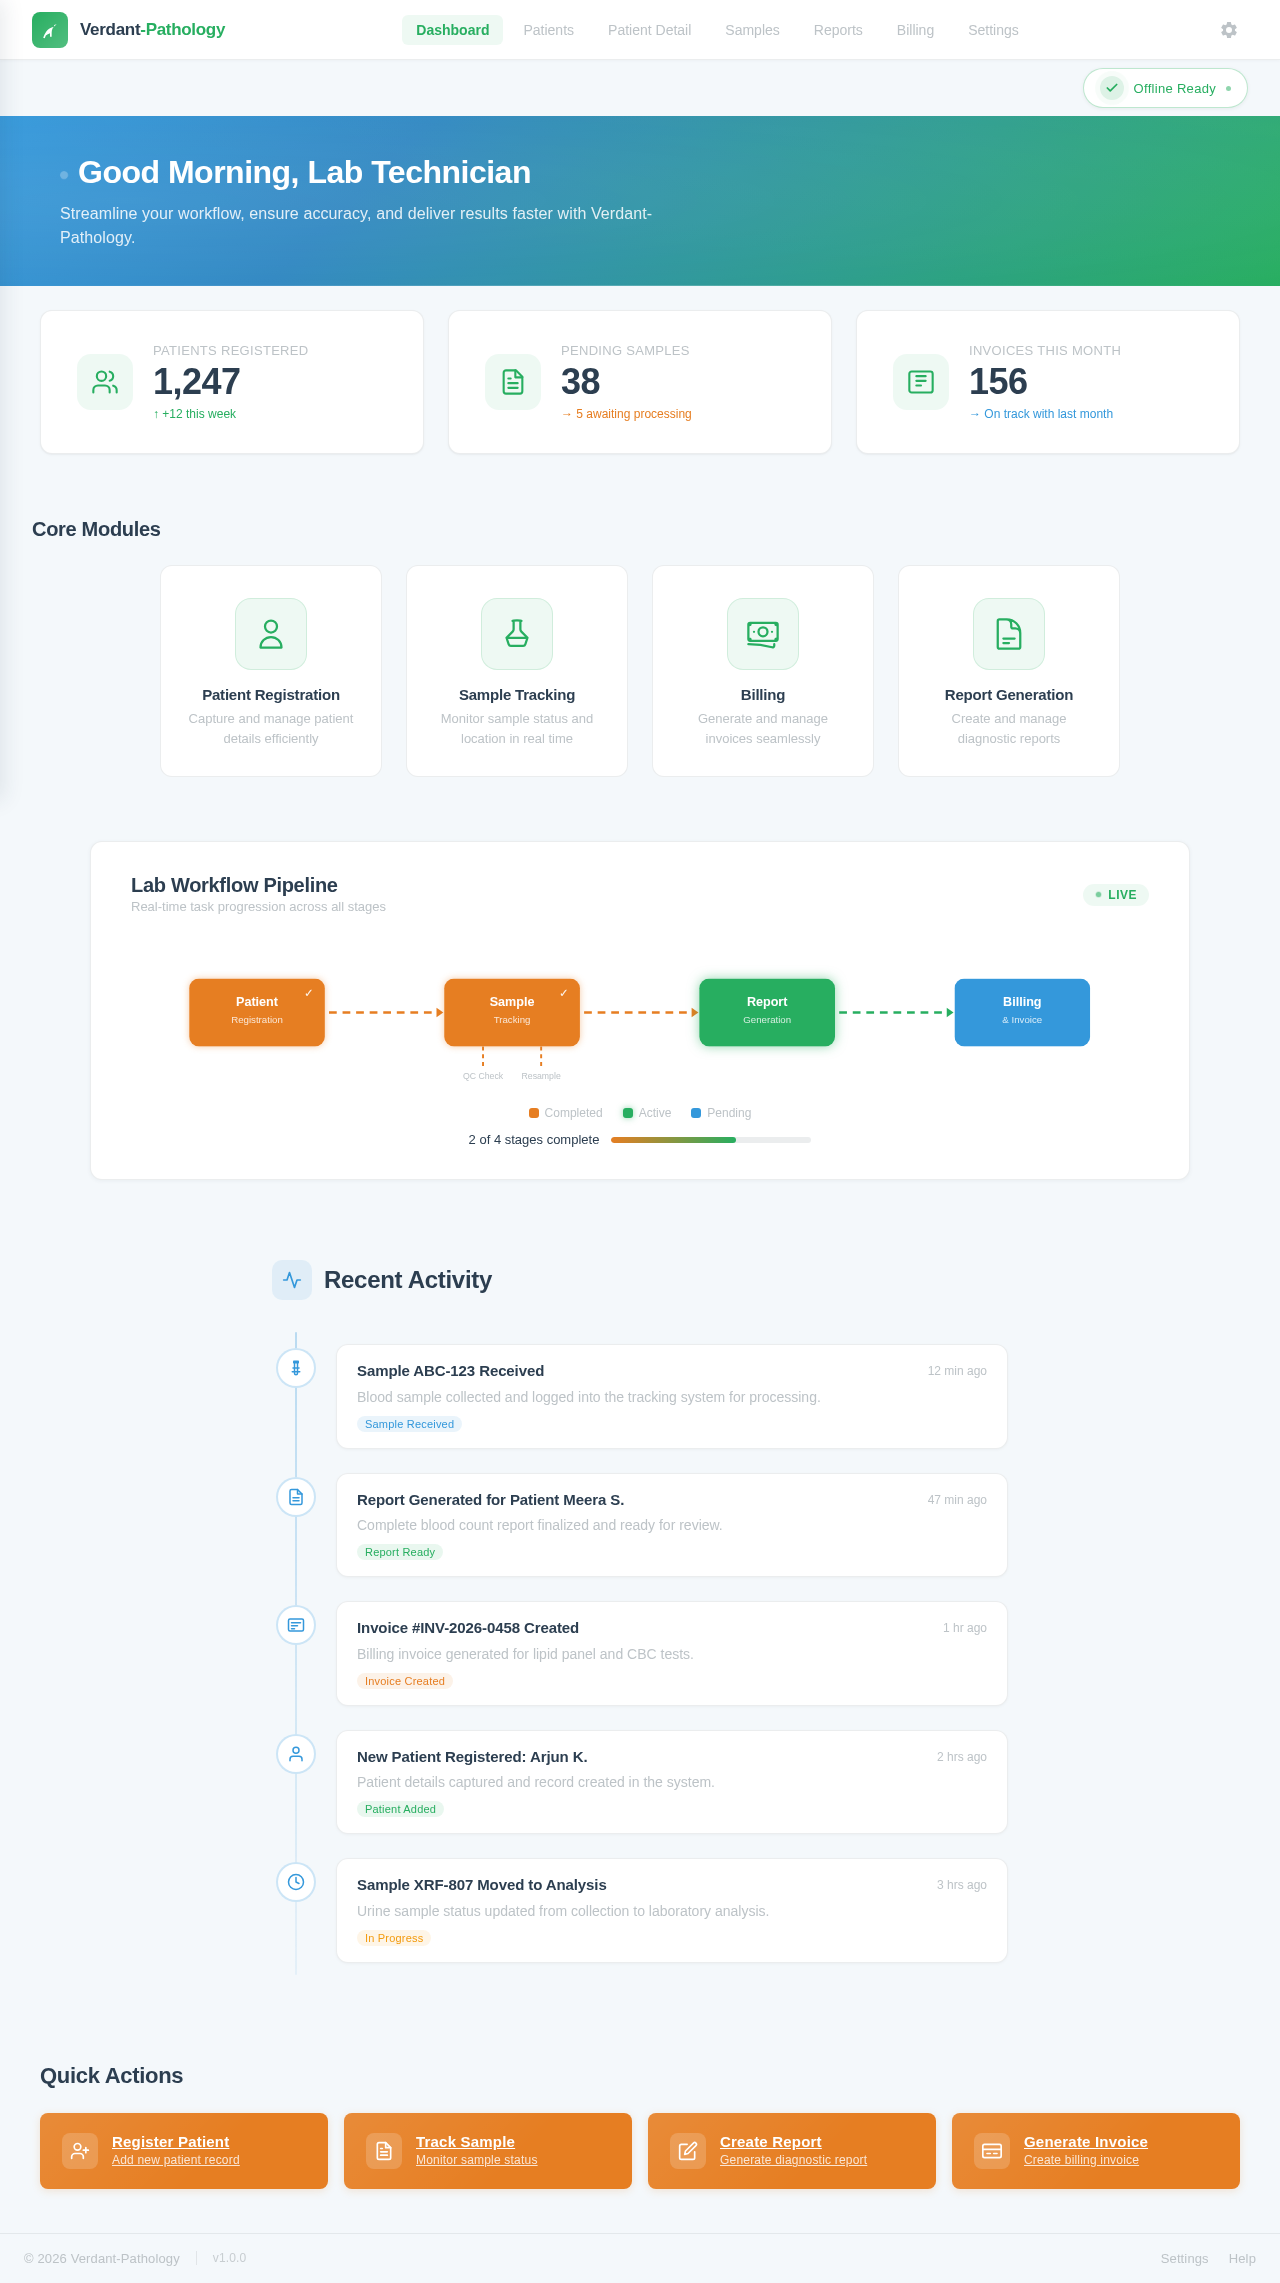Click the Resample branch label
The width and height of the screenshot is (1280, 2283).
[x=541, y=1076]
